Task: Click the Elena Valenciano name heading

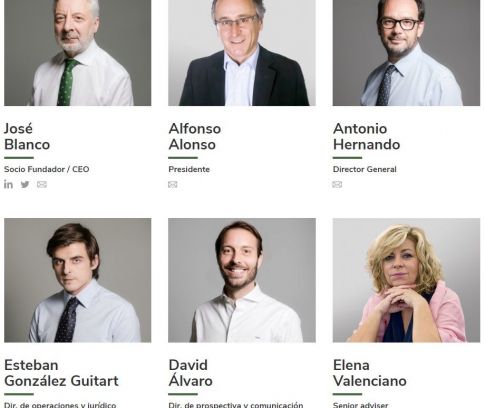Action: [x=370, y=373]
